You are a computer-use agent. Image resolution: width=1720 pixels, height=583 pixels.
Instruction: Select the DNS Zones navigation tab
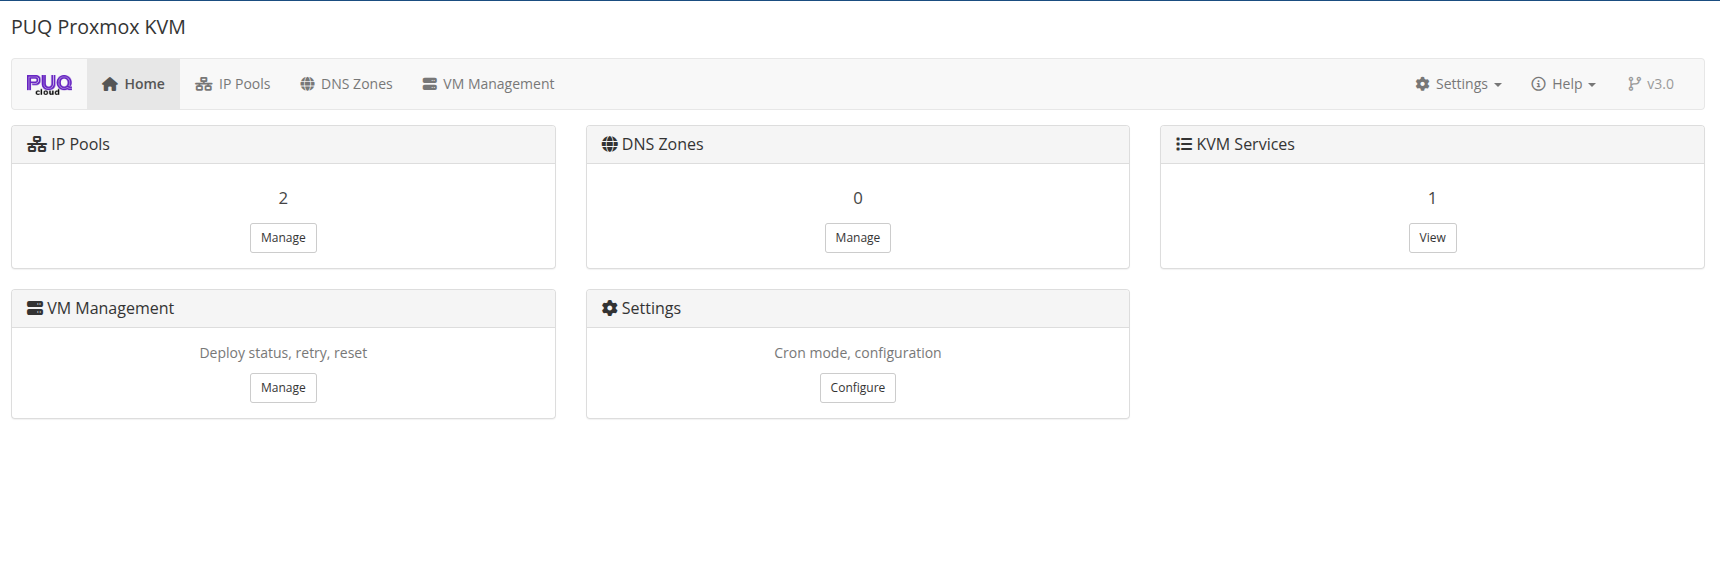pos(345,83)
